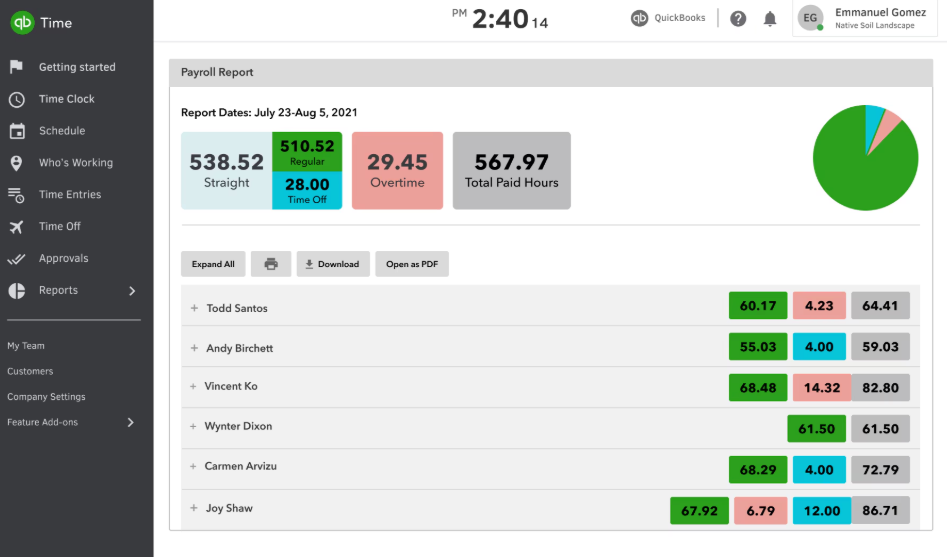
Task: Click the Approvals double-check icon
Action: pos(16,259)
